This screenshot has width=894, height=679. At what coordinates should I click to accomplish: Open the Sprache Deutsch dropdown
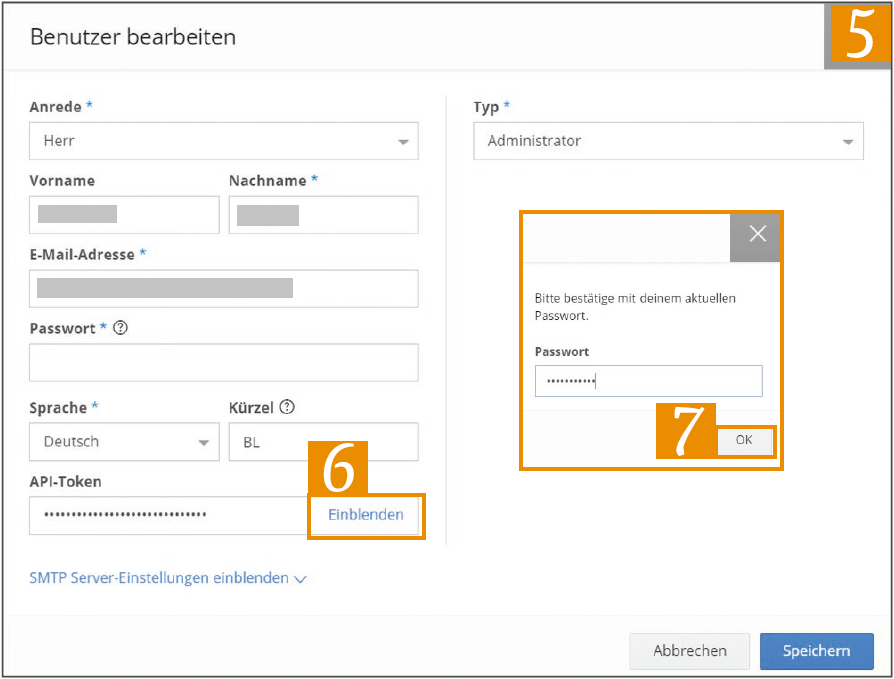[x=124, y=442]
